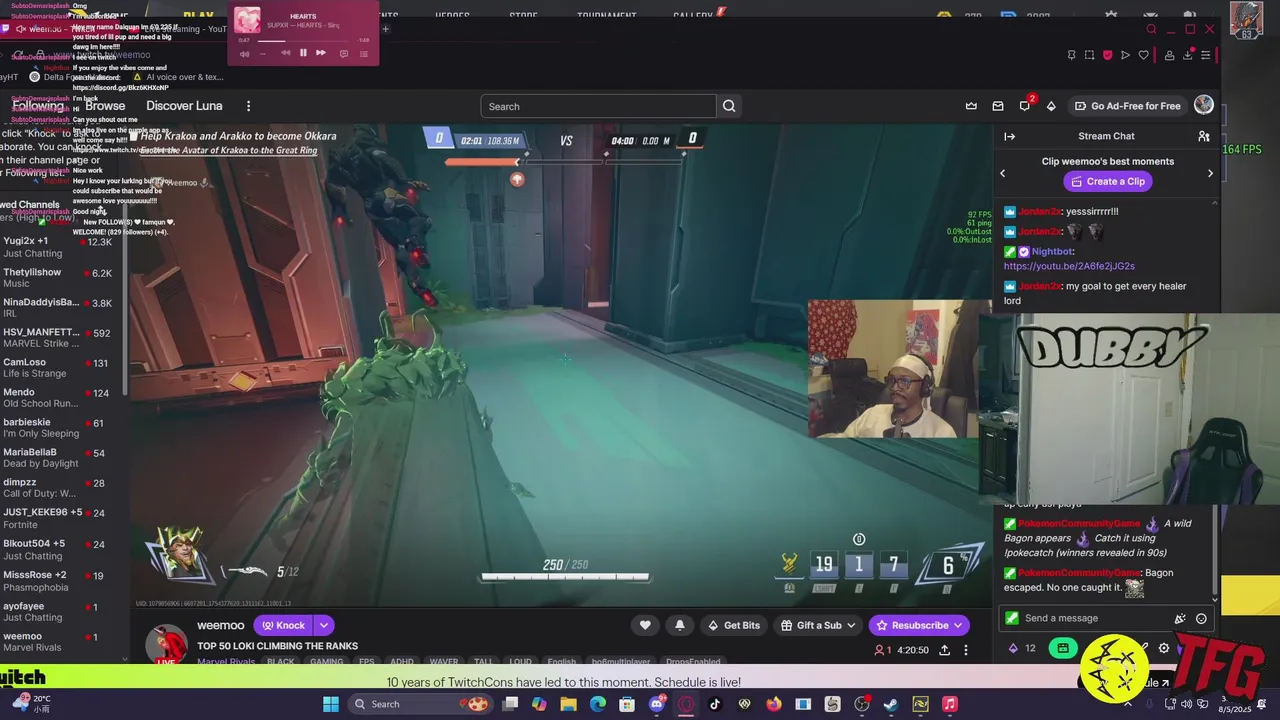Image resolution: width=1280 pixels, height=720 pixels.
Task: Expand Resubscribe options dropdown
Action: pyautogui.click(x=958, y=625)
